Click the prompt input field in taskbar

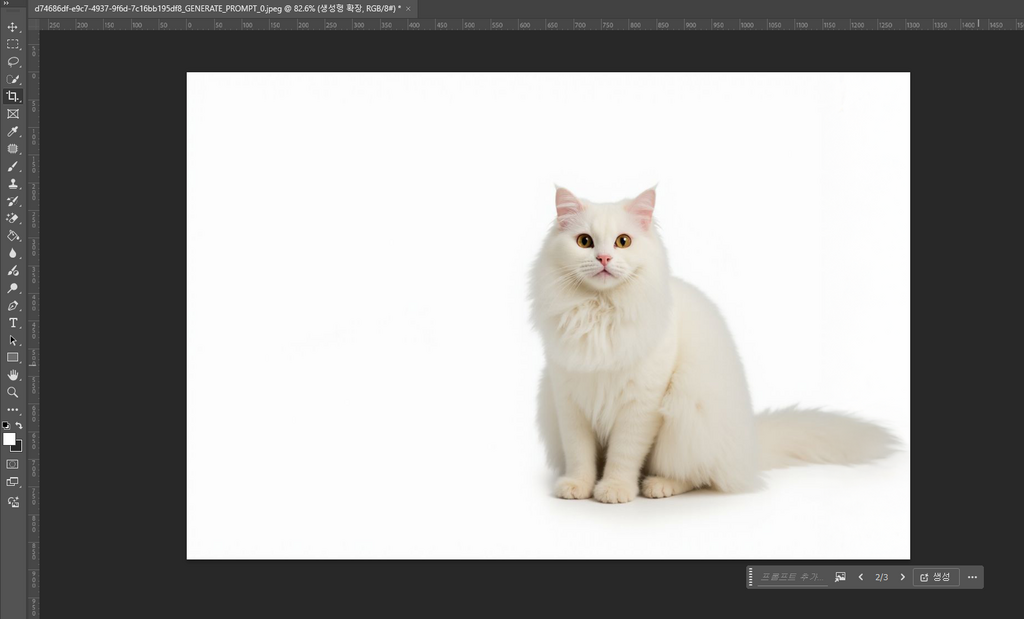point(792,577)
